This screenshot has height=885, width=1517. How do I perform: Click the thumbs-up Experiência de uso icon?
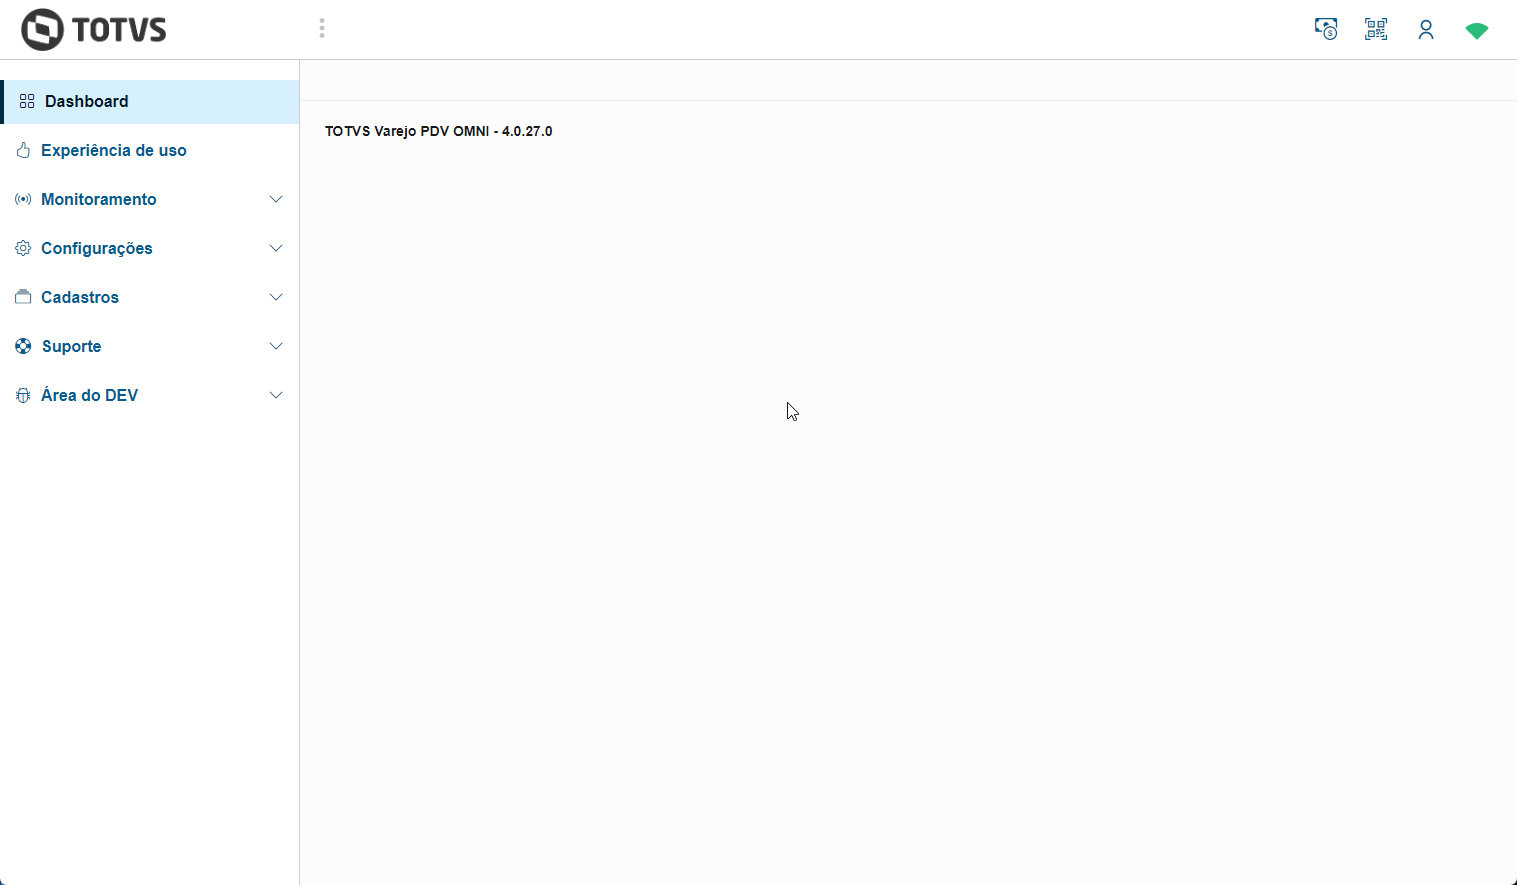[23, 150]
